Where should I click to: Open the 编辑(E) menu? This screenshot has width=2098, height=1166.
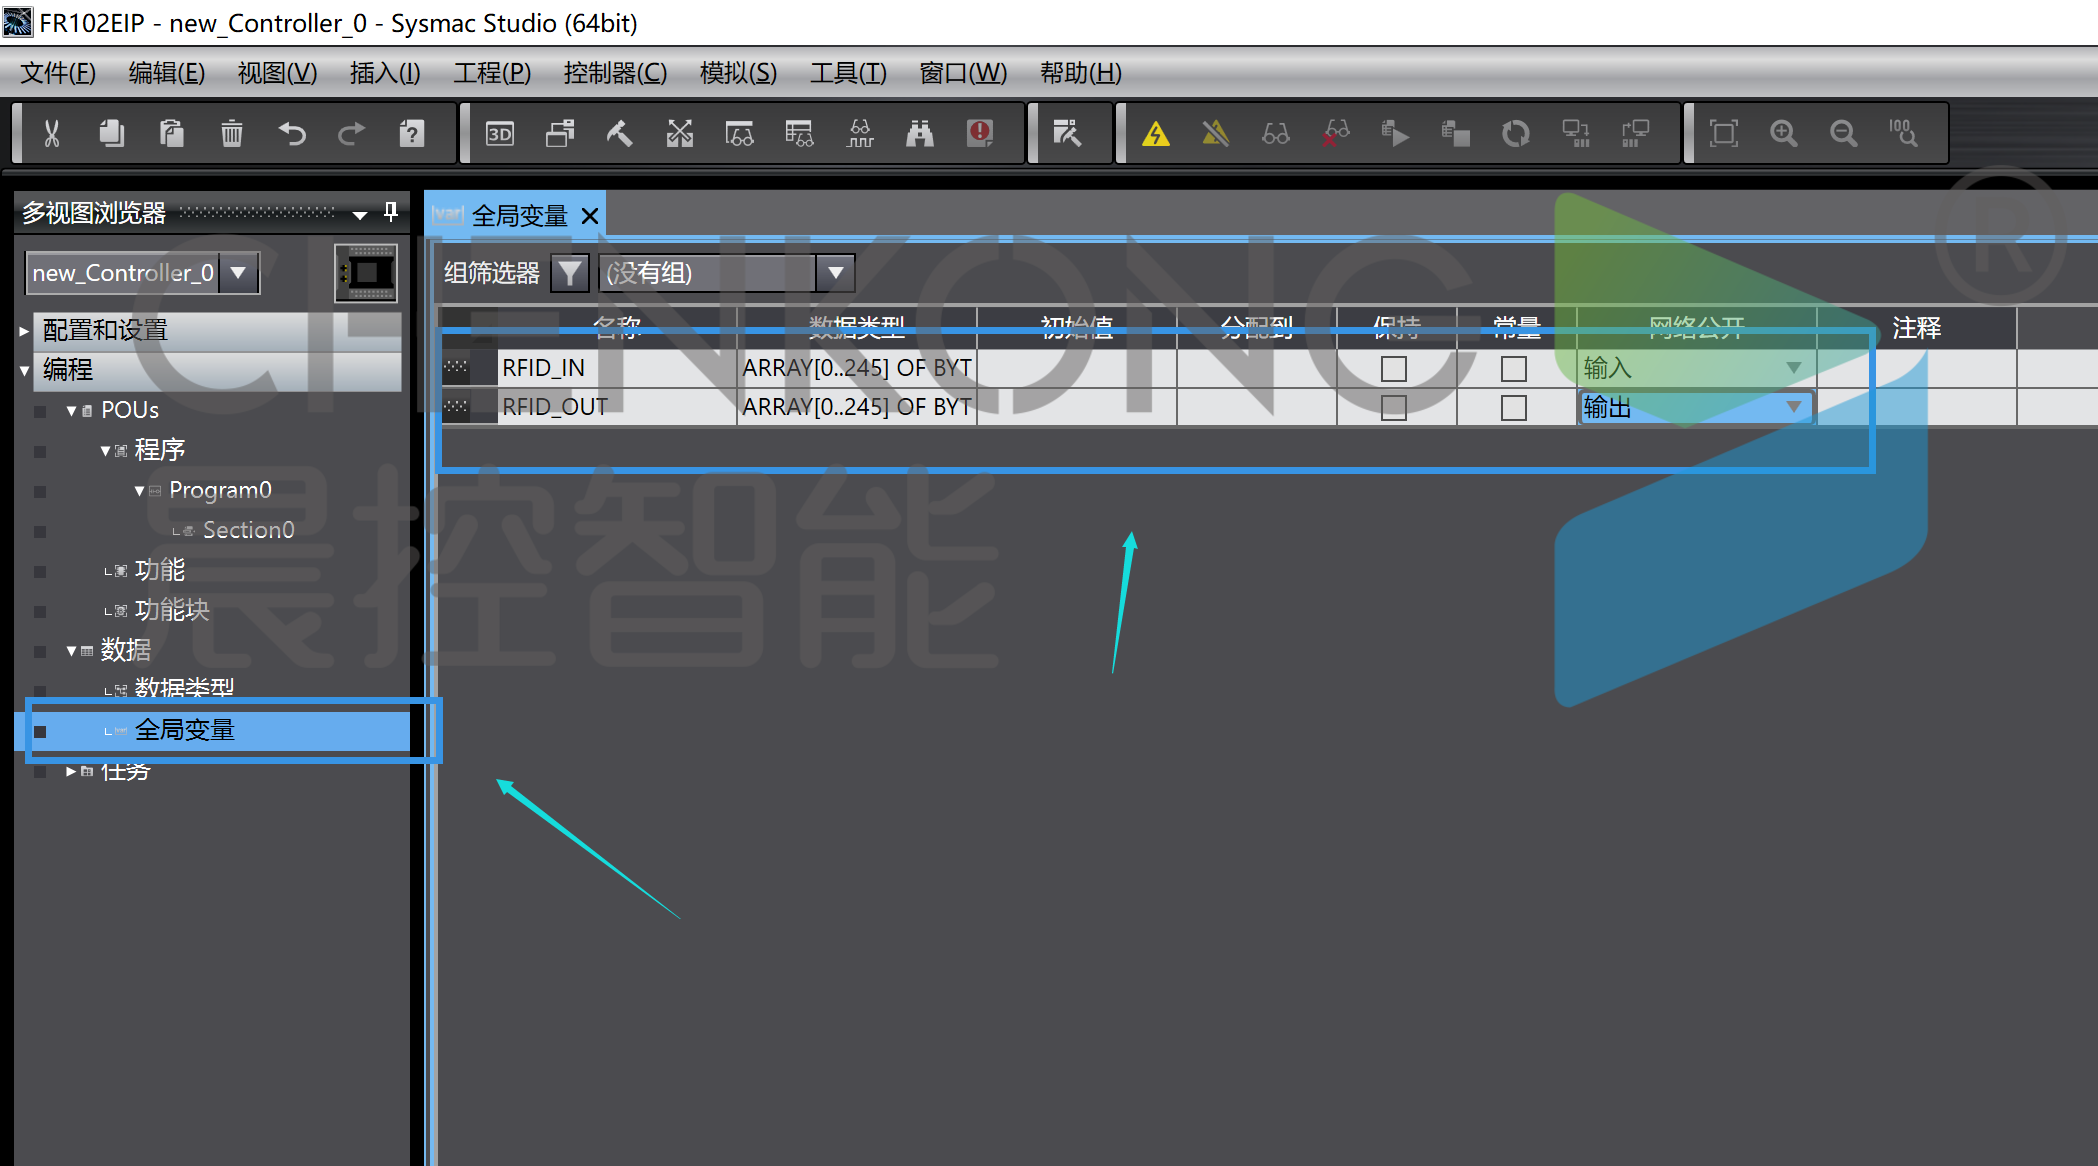pos(167,73)
